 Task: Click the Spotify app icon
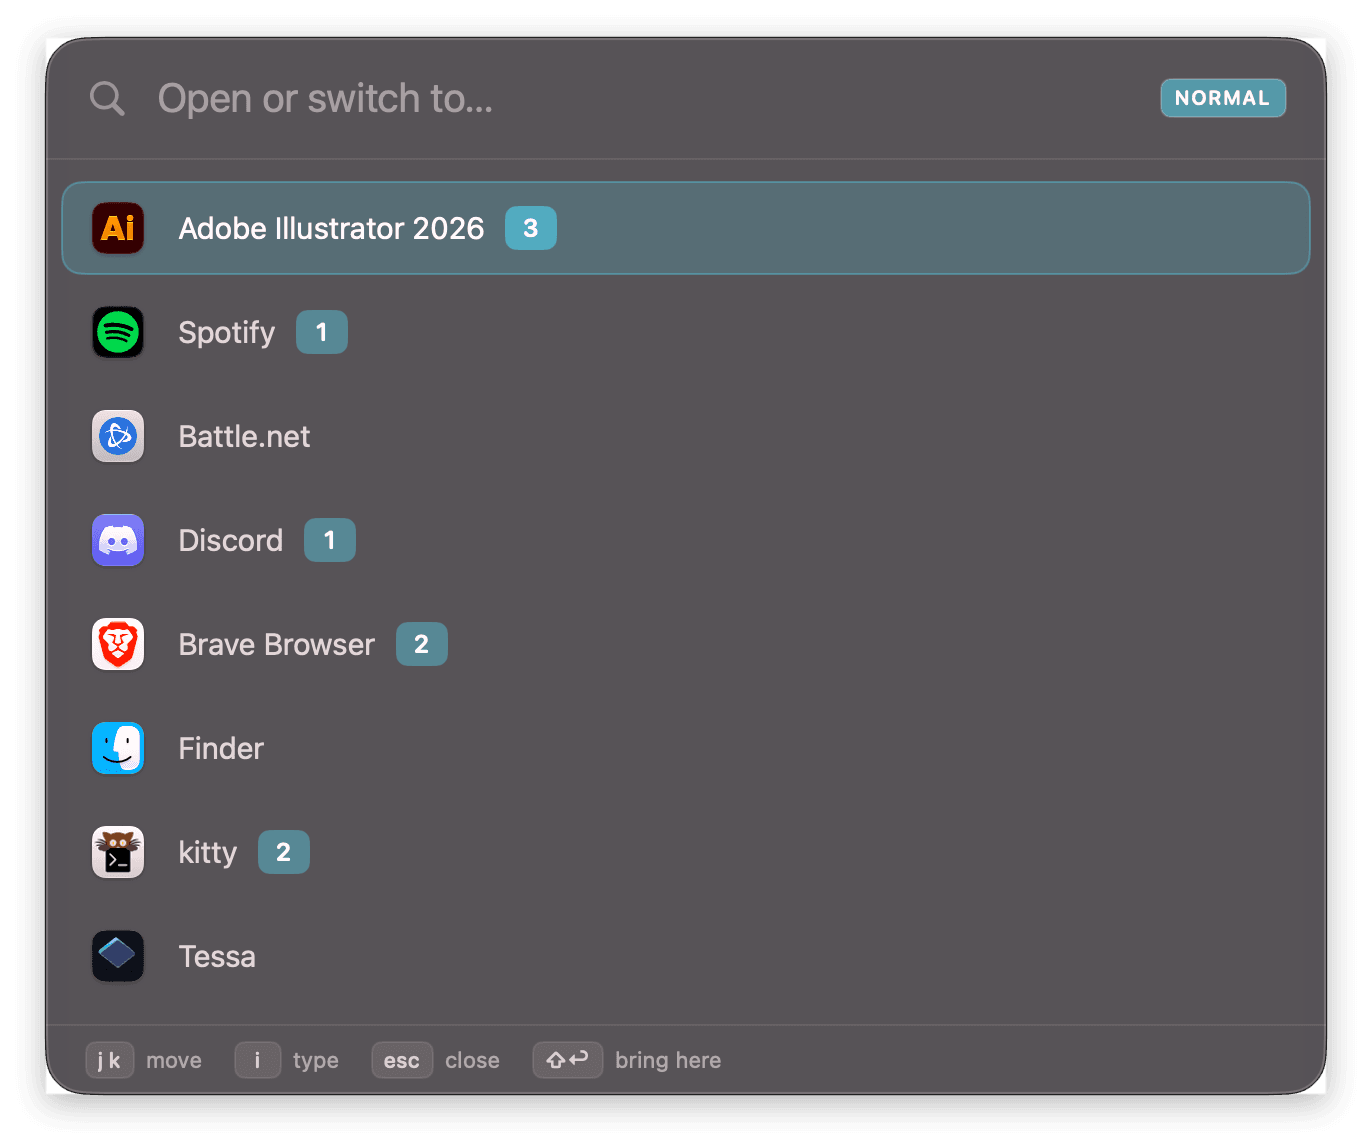pos(118,332)
